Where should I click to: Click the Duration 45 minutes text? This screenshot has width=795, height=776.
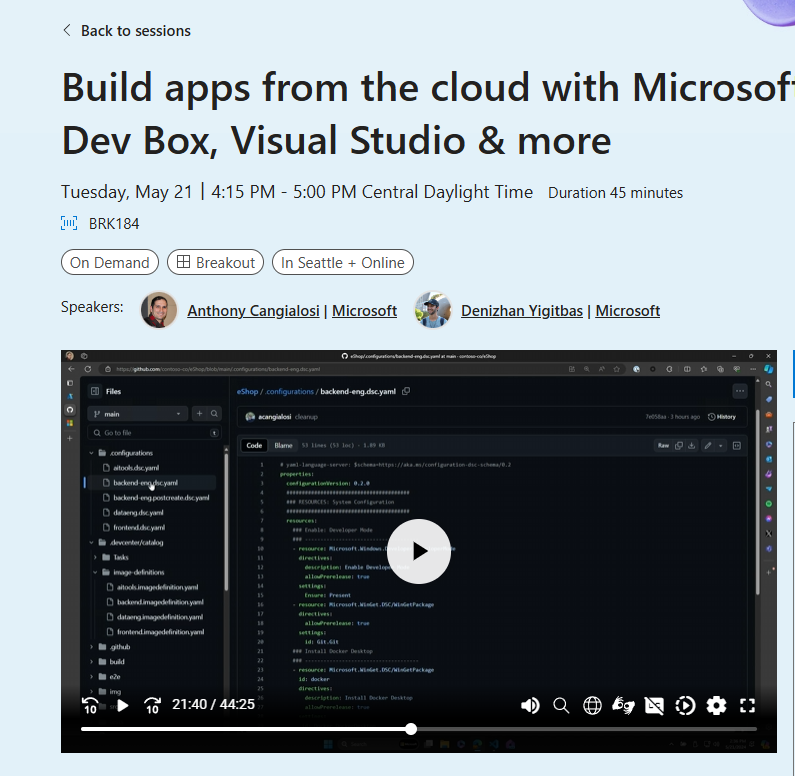coord(615,193)
